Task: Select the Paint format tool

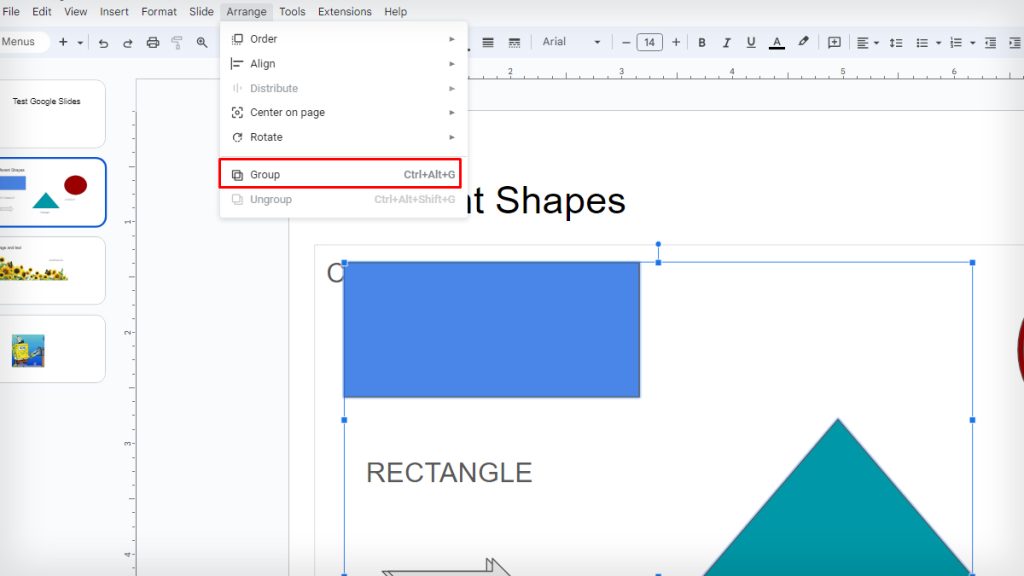Action: pyautogui.click(x=177, y=42)
